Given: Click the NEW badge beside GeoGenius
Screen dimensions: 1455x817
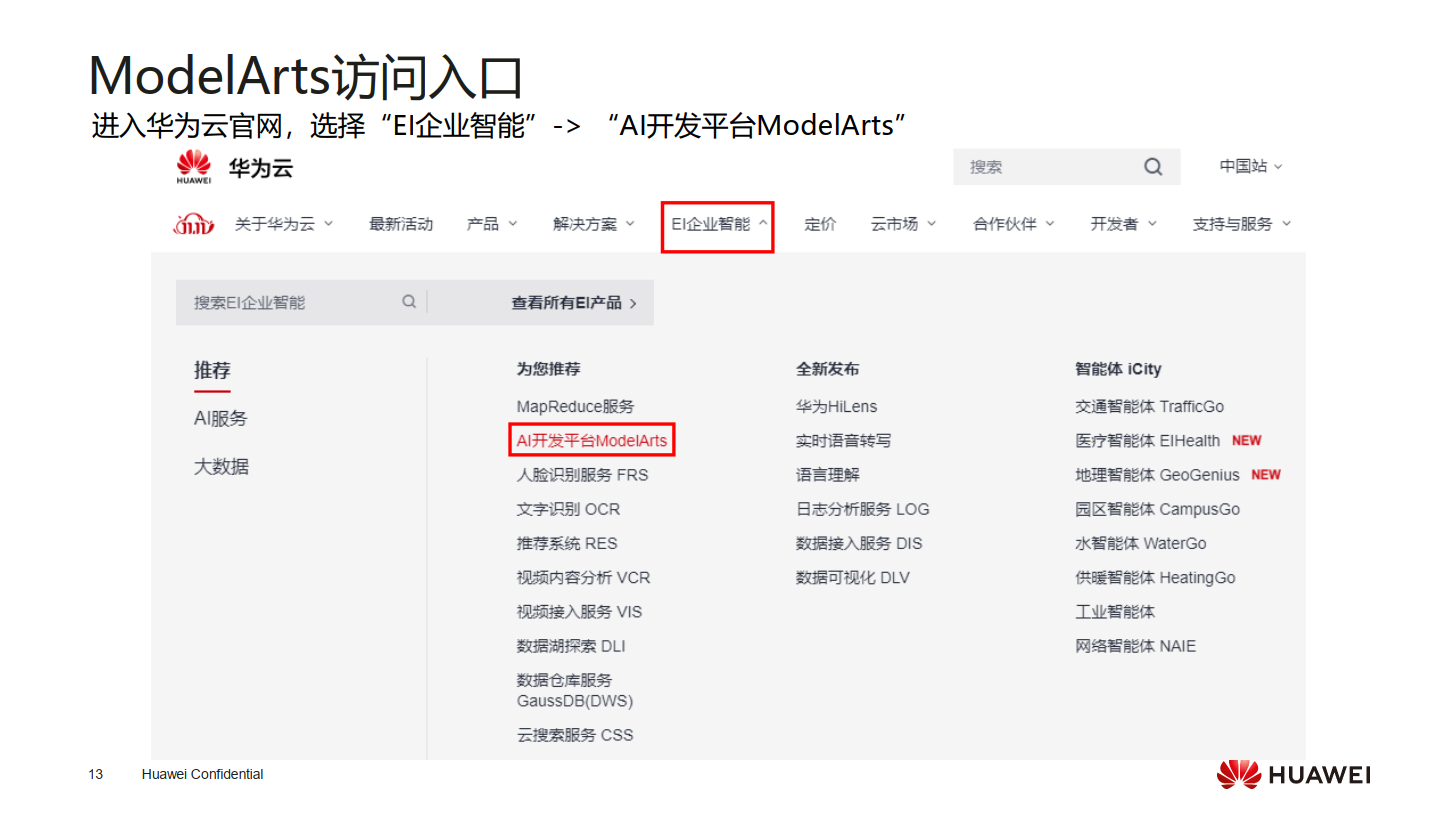Looking at the screenshot, I should click(x=1266, y=475).
